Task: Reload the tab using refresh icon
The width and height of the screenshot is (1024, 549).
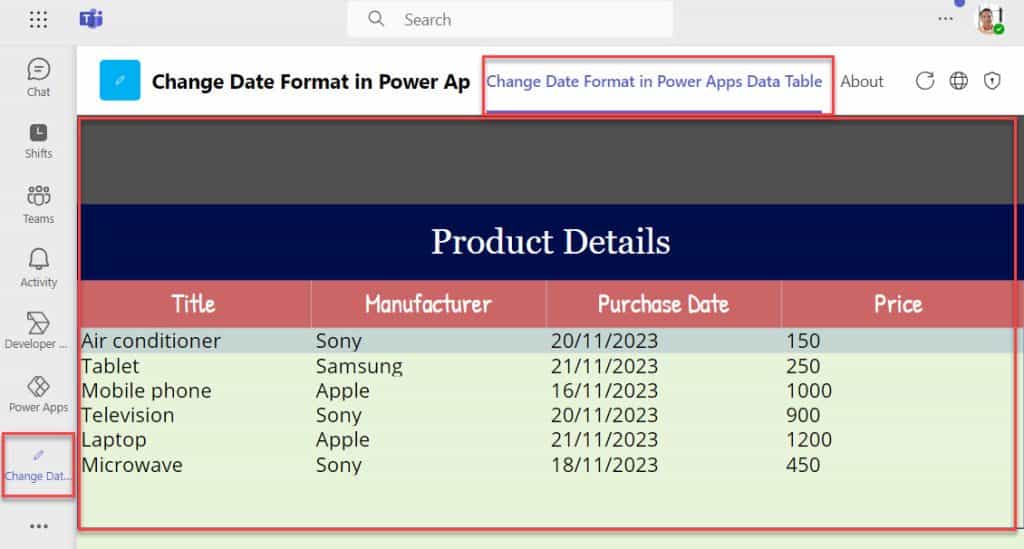Action: click(925, 81)
